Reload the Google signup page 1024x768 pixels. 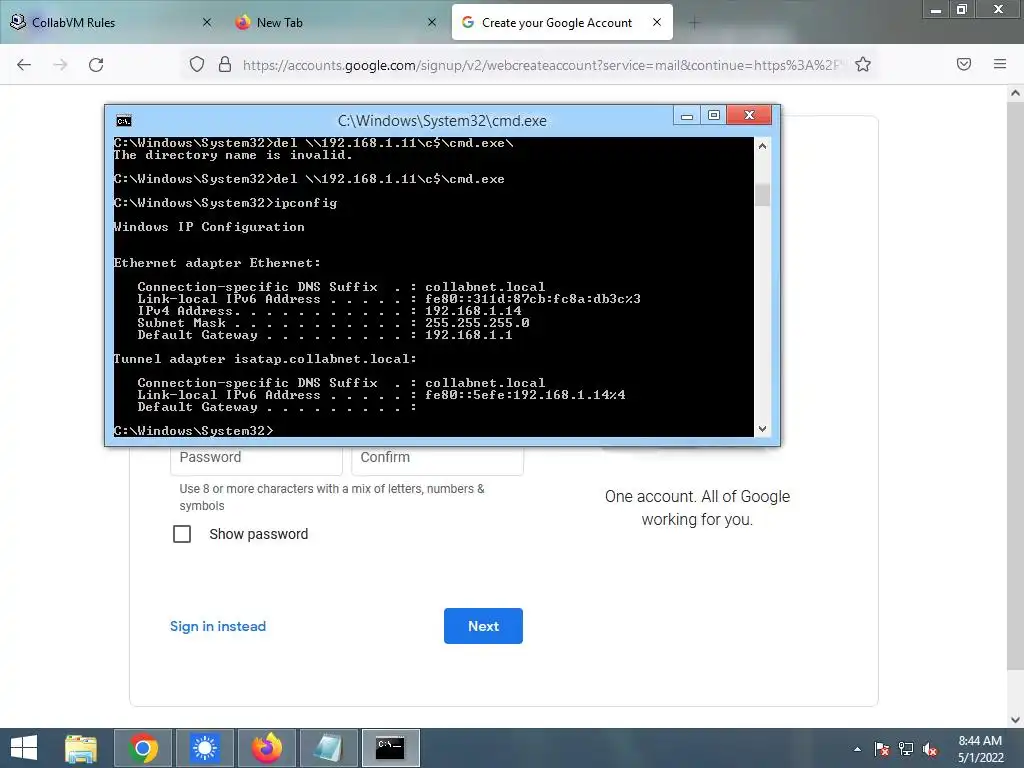[x=96, y=65]
